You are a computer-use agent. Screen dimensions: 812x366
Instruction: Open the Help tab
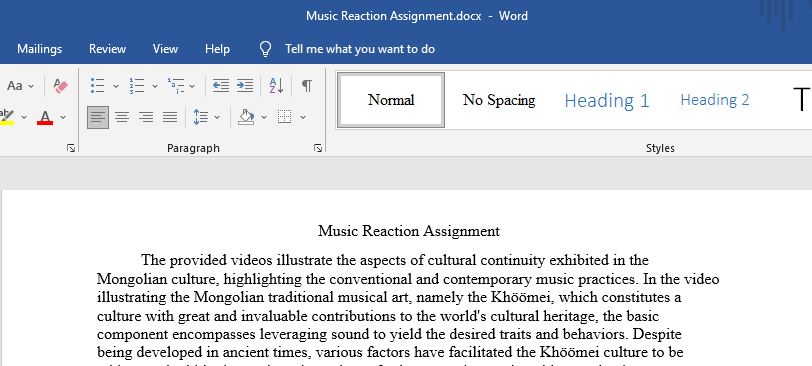(x=217, y=49)
